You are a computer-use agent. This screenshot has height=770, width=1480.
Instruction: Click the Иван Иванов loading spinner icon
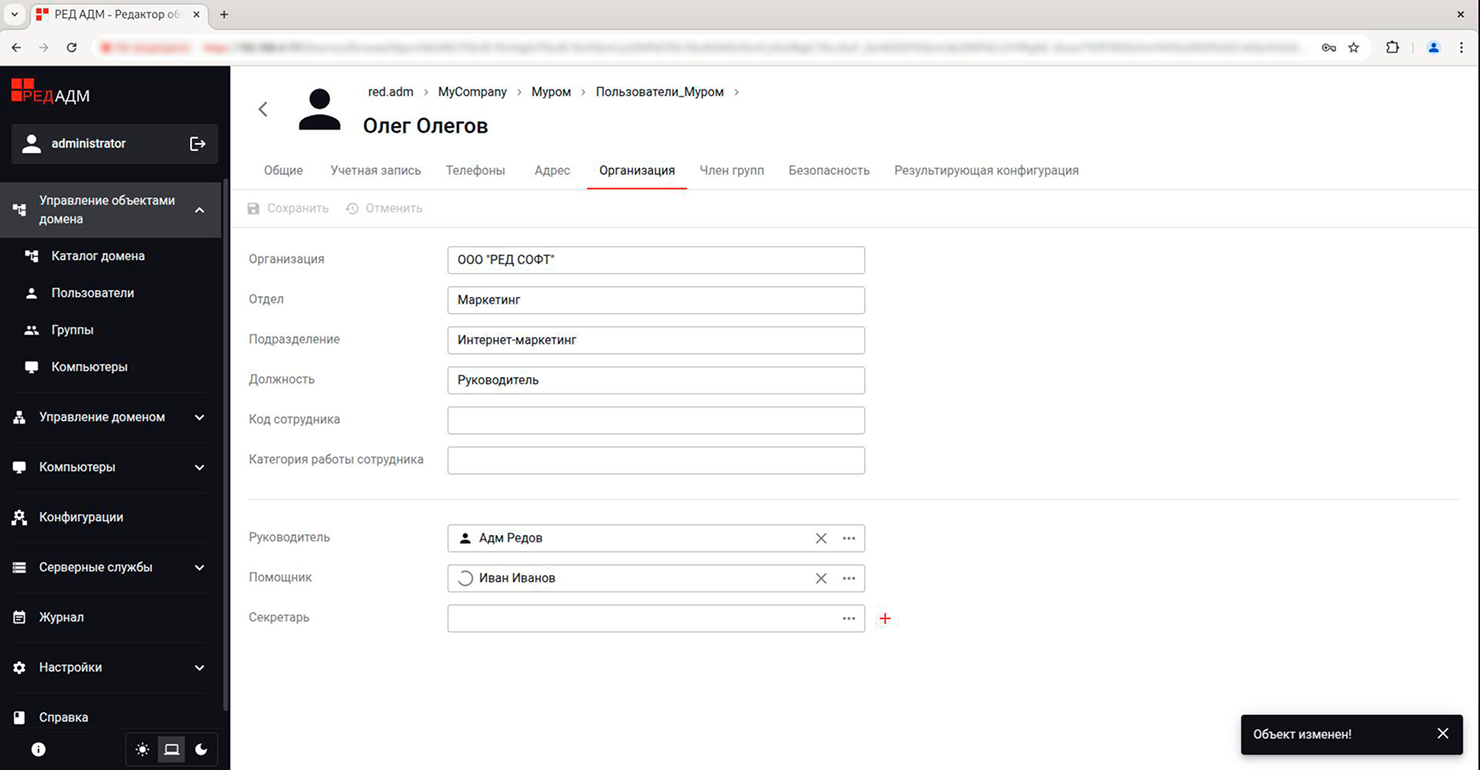pos(465,578)
